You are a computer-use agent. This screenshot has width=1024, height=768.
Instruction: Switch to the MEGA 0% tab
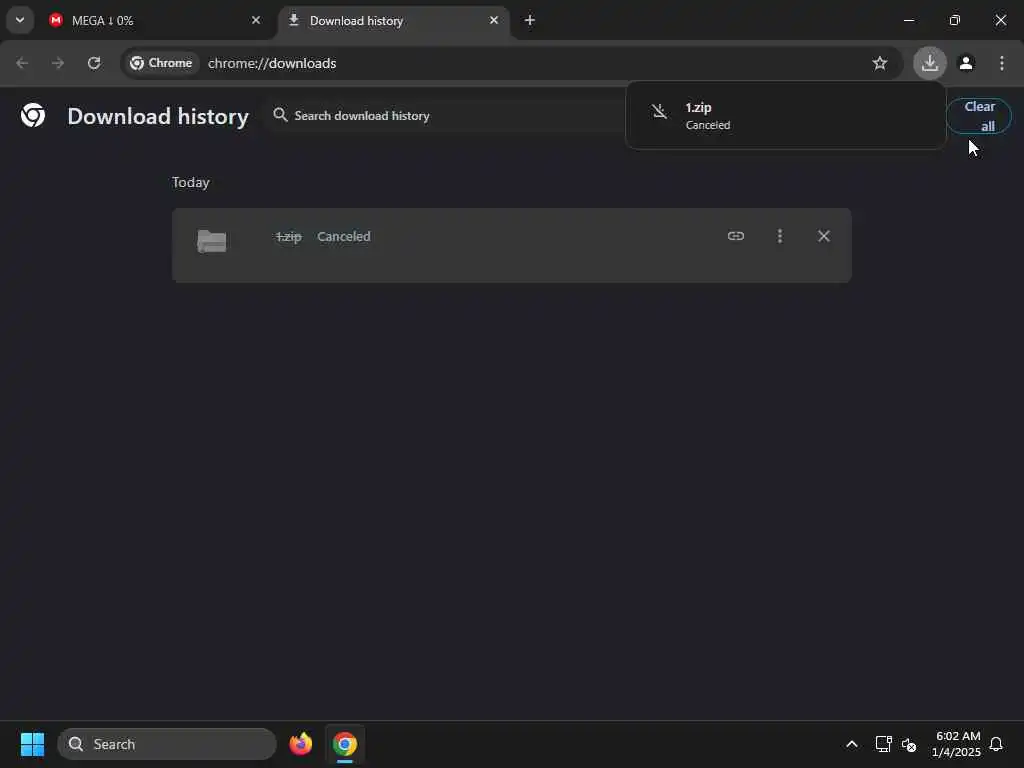pyautogui.click(x=156, y=20)
